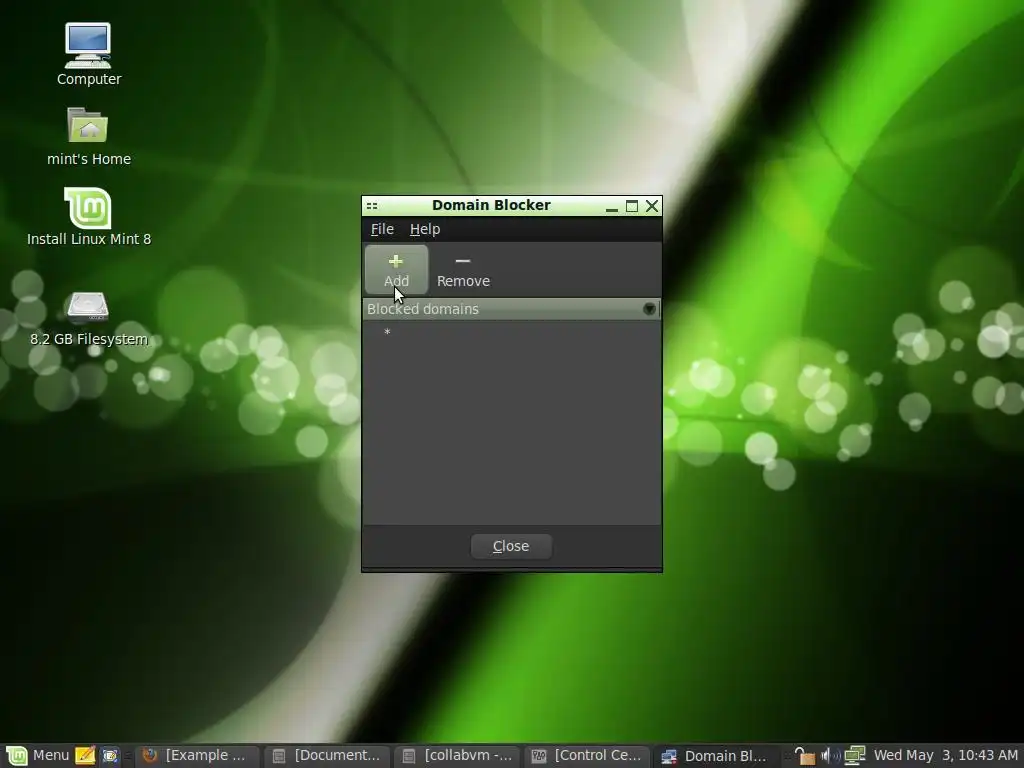Click the Remove domain button
Image resolution: width=1024 pixels, height=768 pixels.
[x=463, y=270]
